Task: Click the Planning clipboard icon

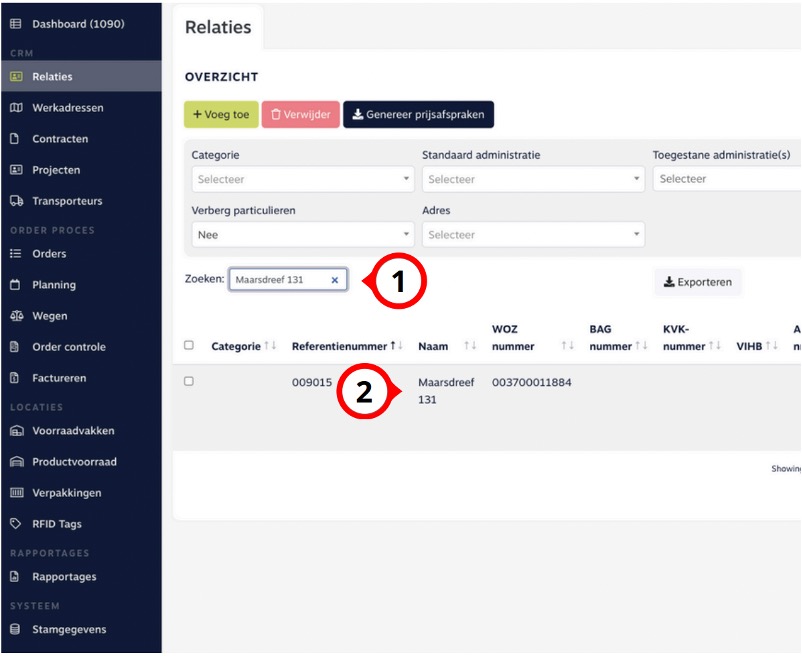Action: coord(15,285)
